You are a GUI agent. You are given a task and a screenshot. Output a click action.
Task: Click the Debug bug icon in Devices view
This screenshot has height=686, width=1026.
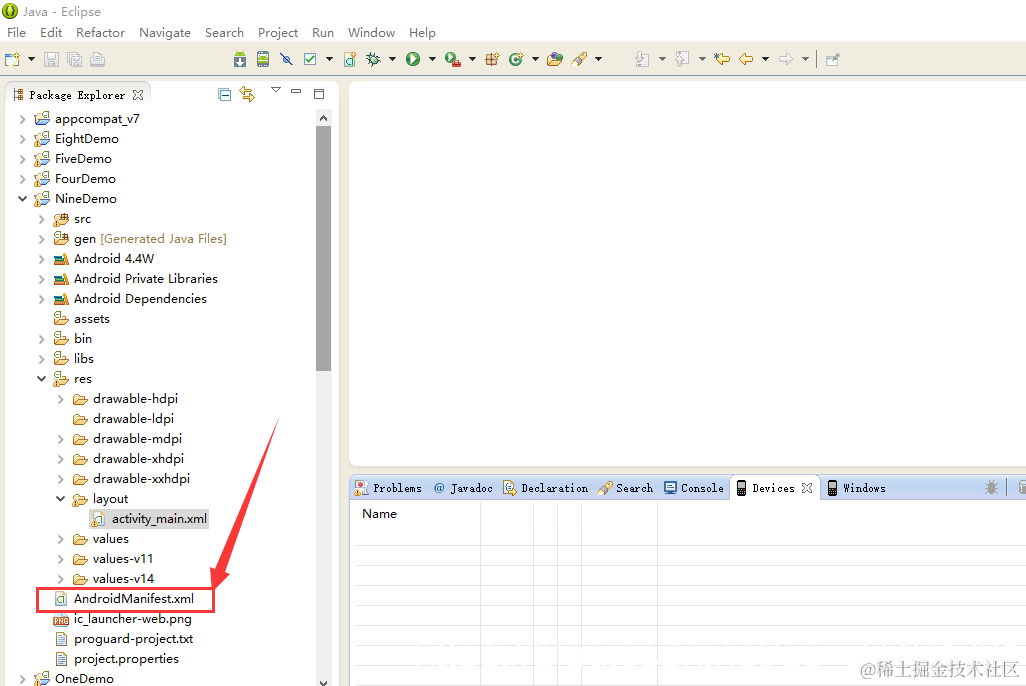pyautogui.click(x=991, y=488)
